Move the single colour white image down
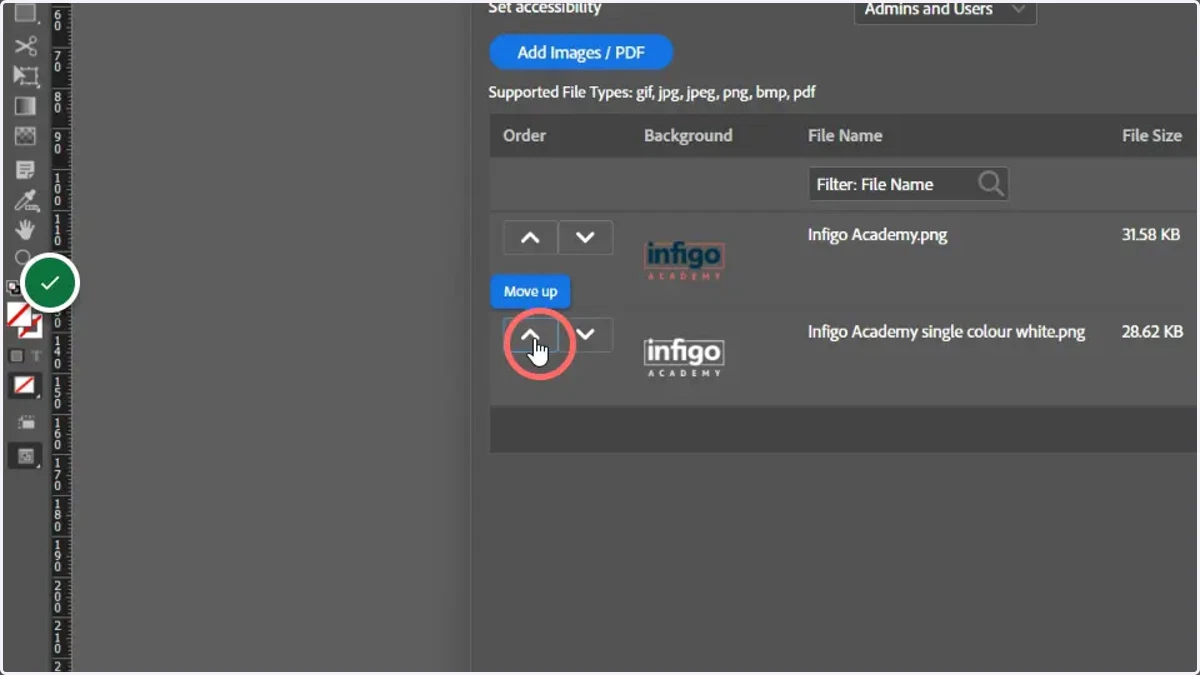Image resolution: width=1200 pixels, height=675 pixels. pos(588,335)
